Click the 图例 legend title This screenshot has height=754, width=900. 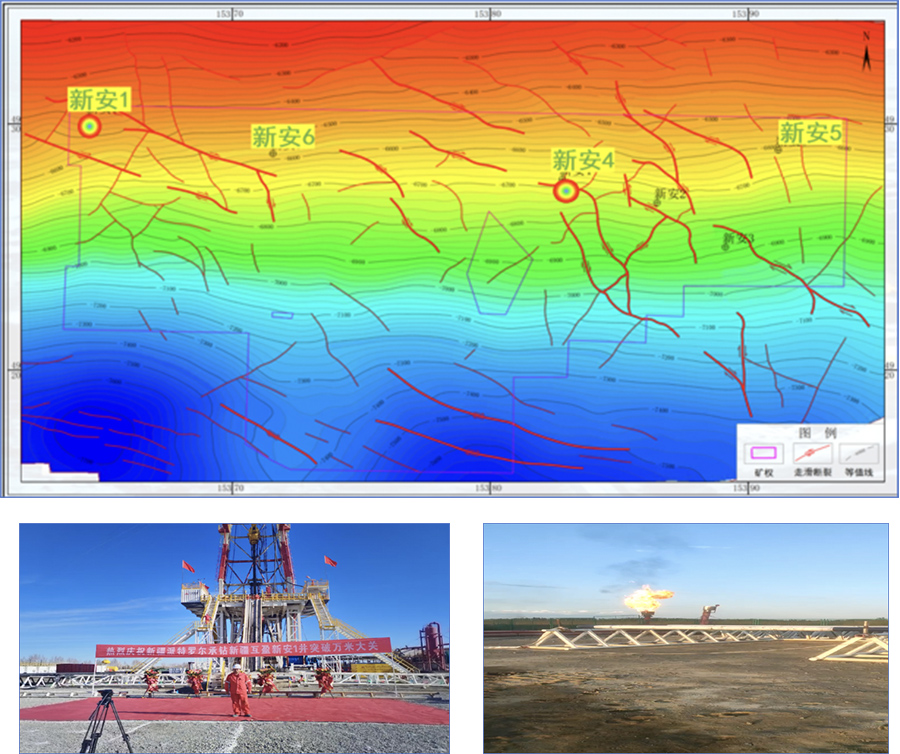pos(817,433)
